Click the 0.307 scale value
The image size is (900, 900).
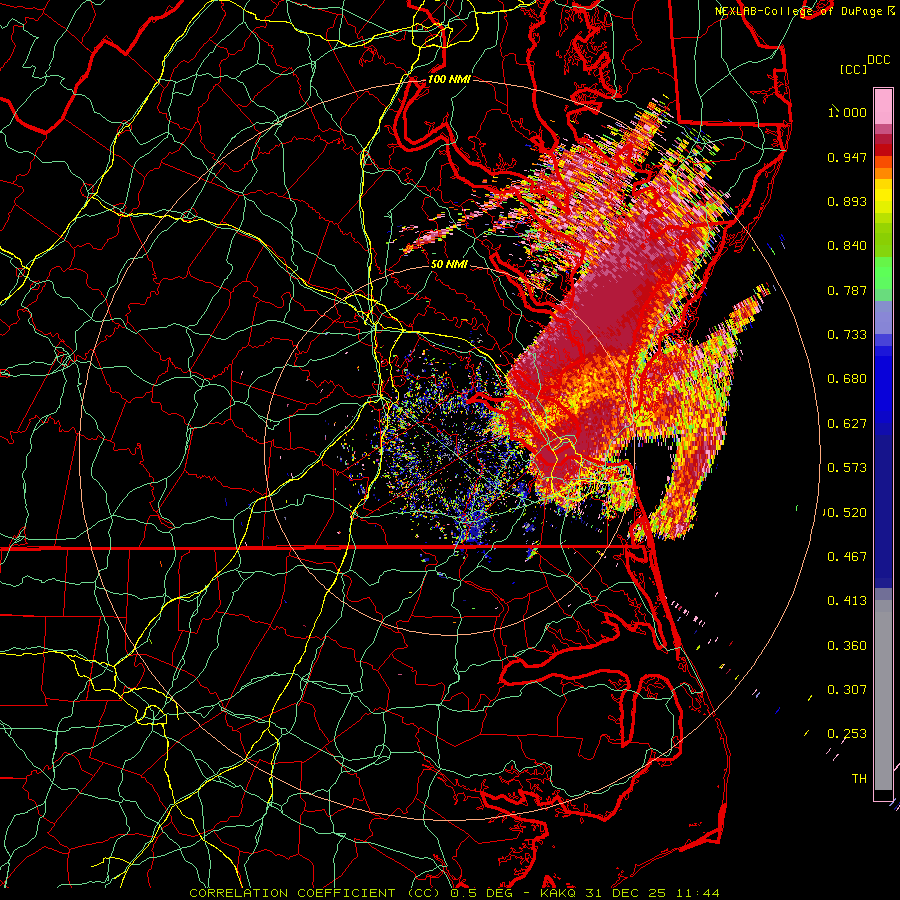coord(847,690)
